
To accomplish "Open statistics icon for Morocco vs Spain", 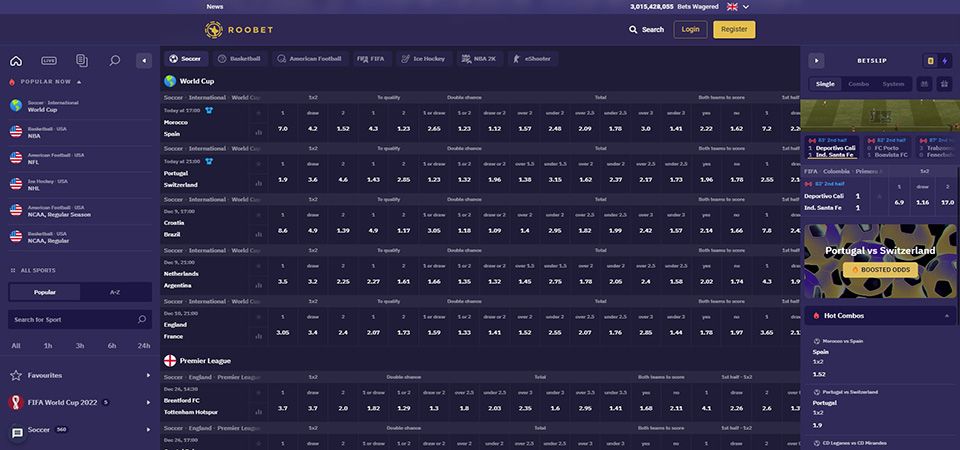I will (258, 132).
